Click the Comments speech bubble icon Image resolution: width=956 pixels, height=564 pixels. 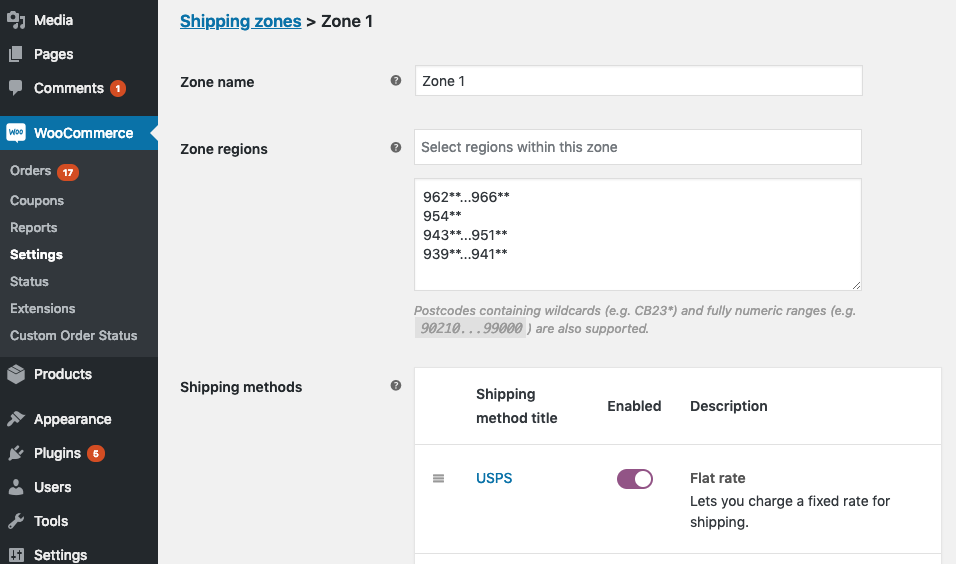16,88
